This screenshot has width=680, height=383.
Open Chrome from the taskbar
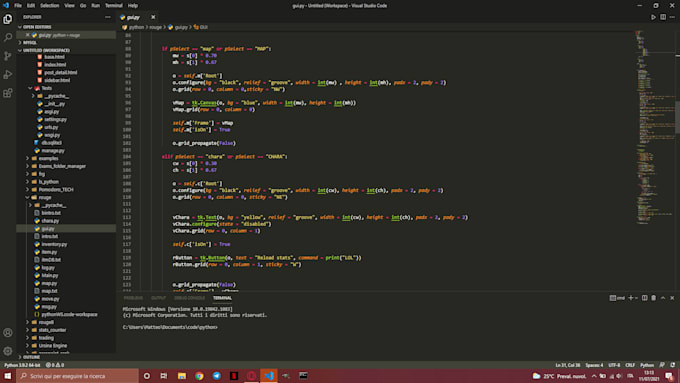point(199,376)
